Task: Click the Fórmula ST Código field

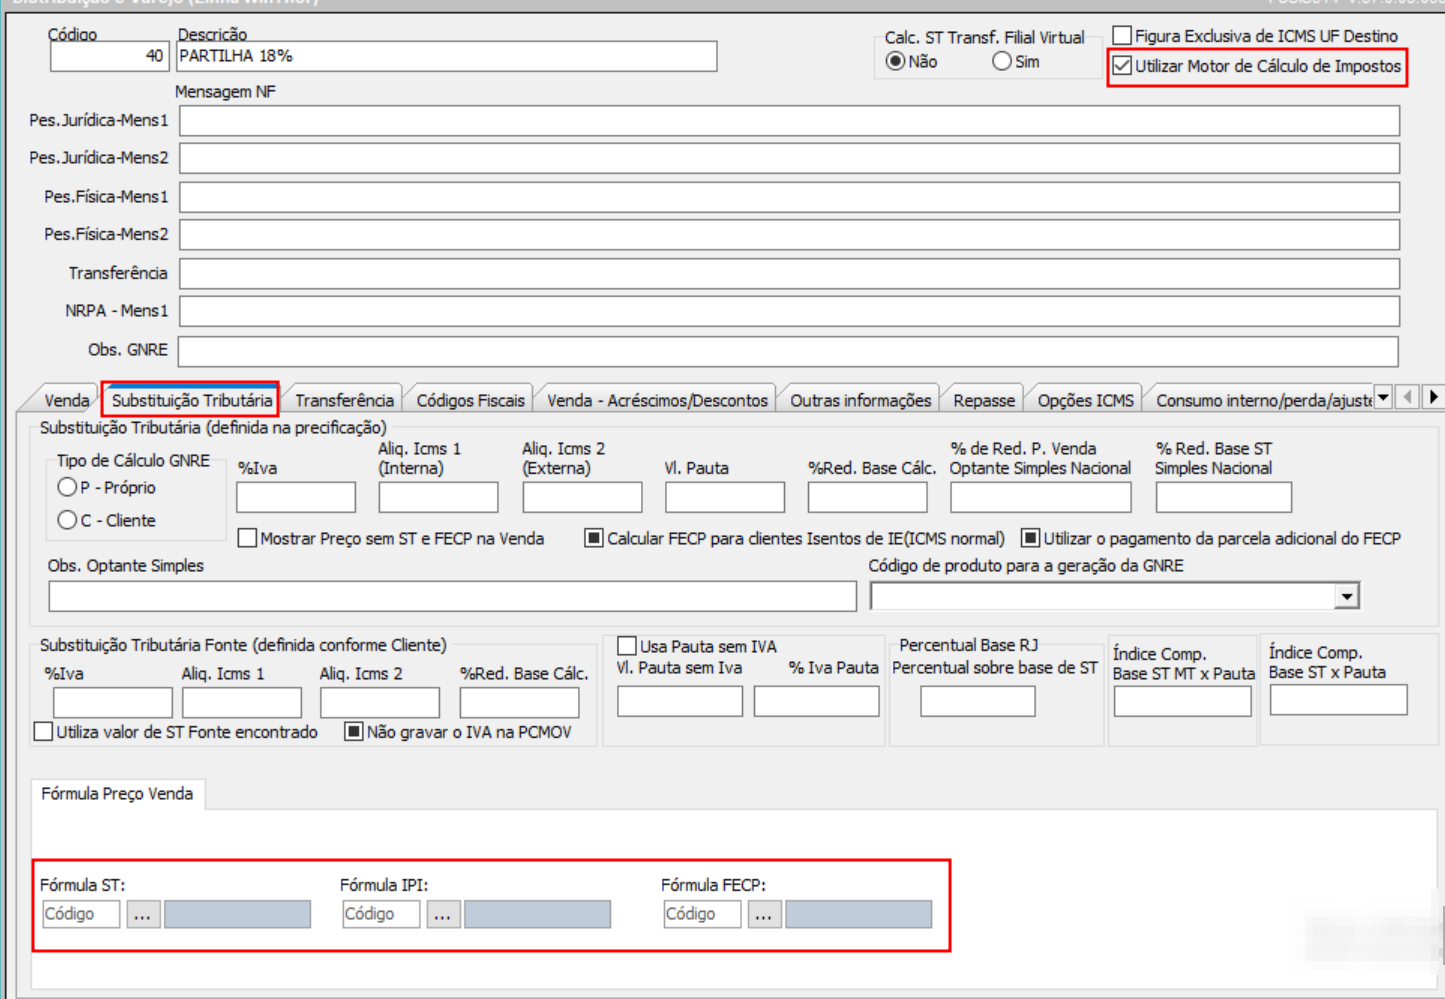Action: (81, 914)
